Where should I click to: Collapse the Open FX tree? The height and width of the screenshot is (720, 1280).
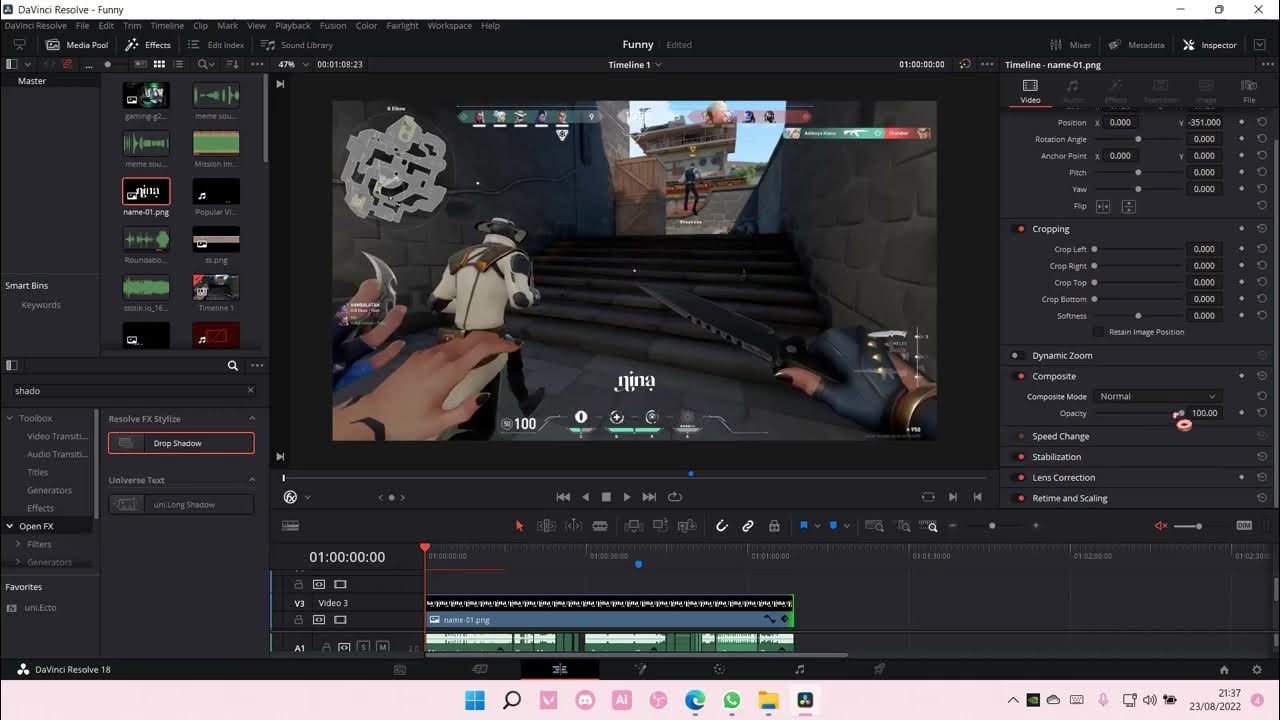(x=10, y=526)
